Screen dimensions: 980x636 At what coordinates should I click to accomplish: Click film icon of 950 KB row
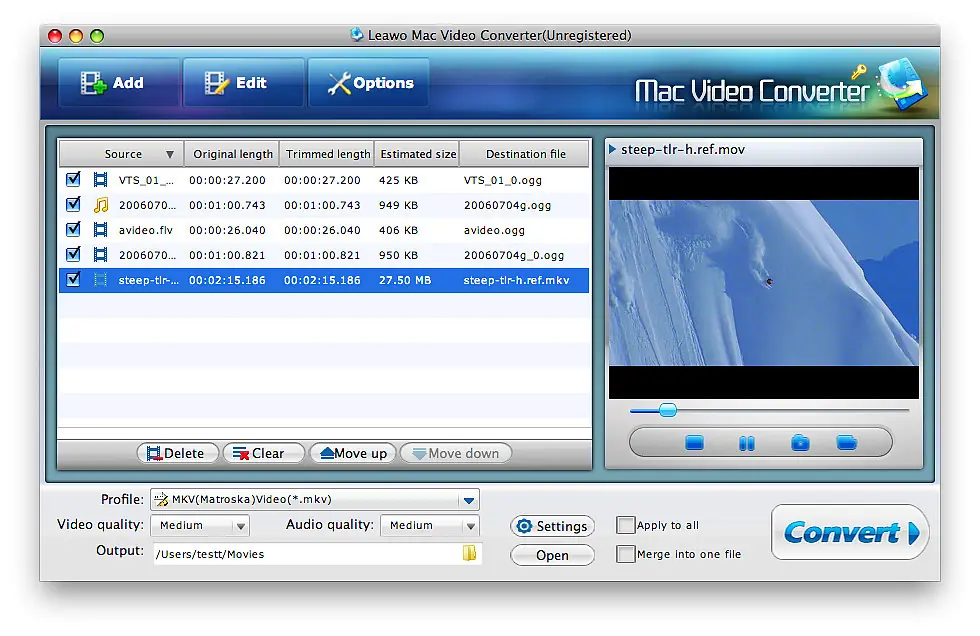[x=100, y=255]
